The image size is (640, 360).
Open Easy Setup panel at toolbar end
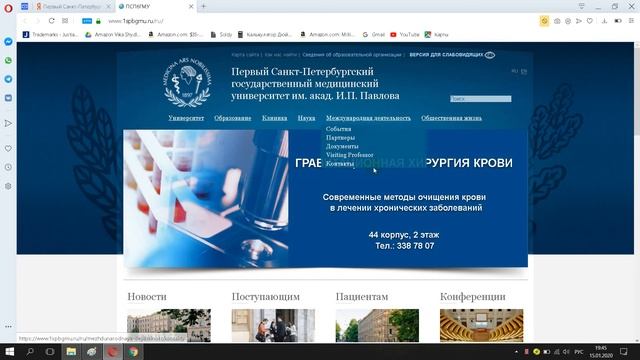631,21
